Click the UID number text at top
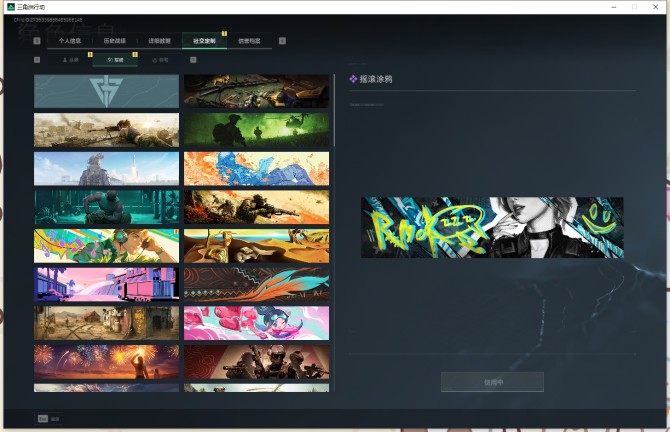 coord(48,20)
